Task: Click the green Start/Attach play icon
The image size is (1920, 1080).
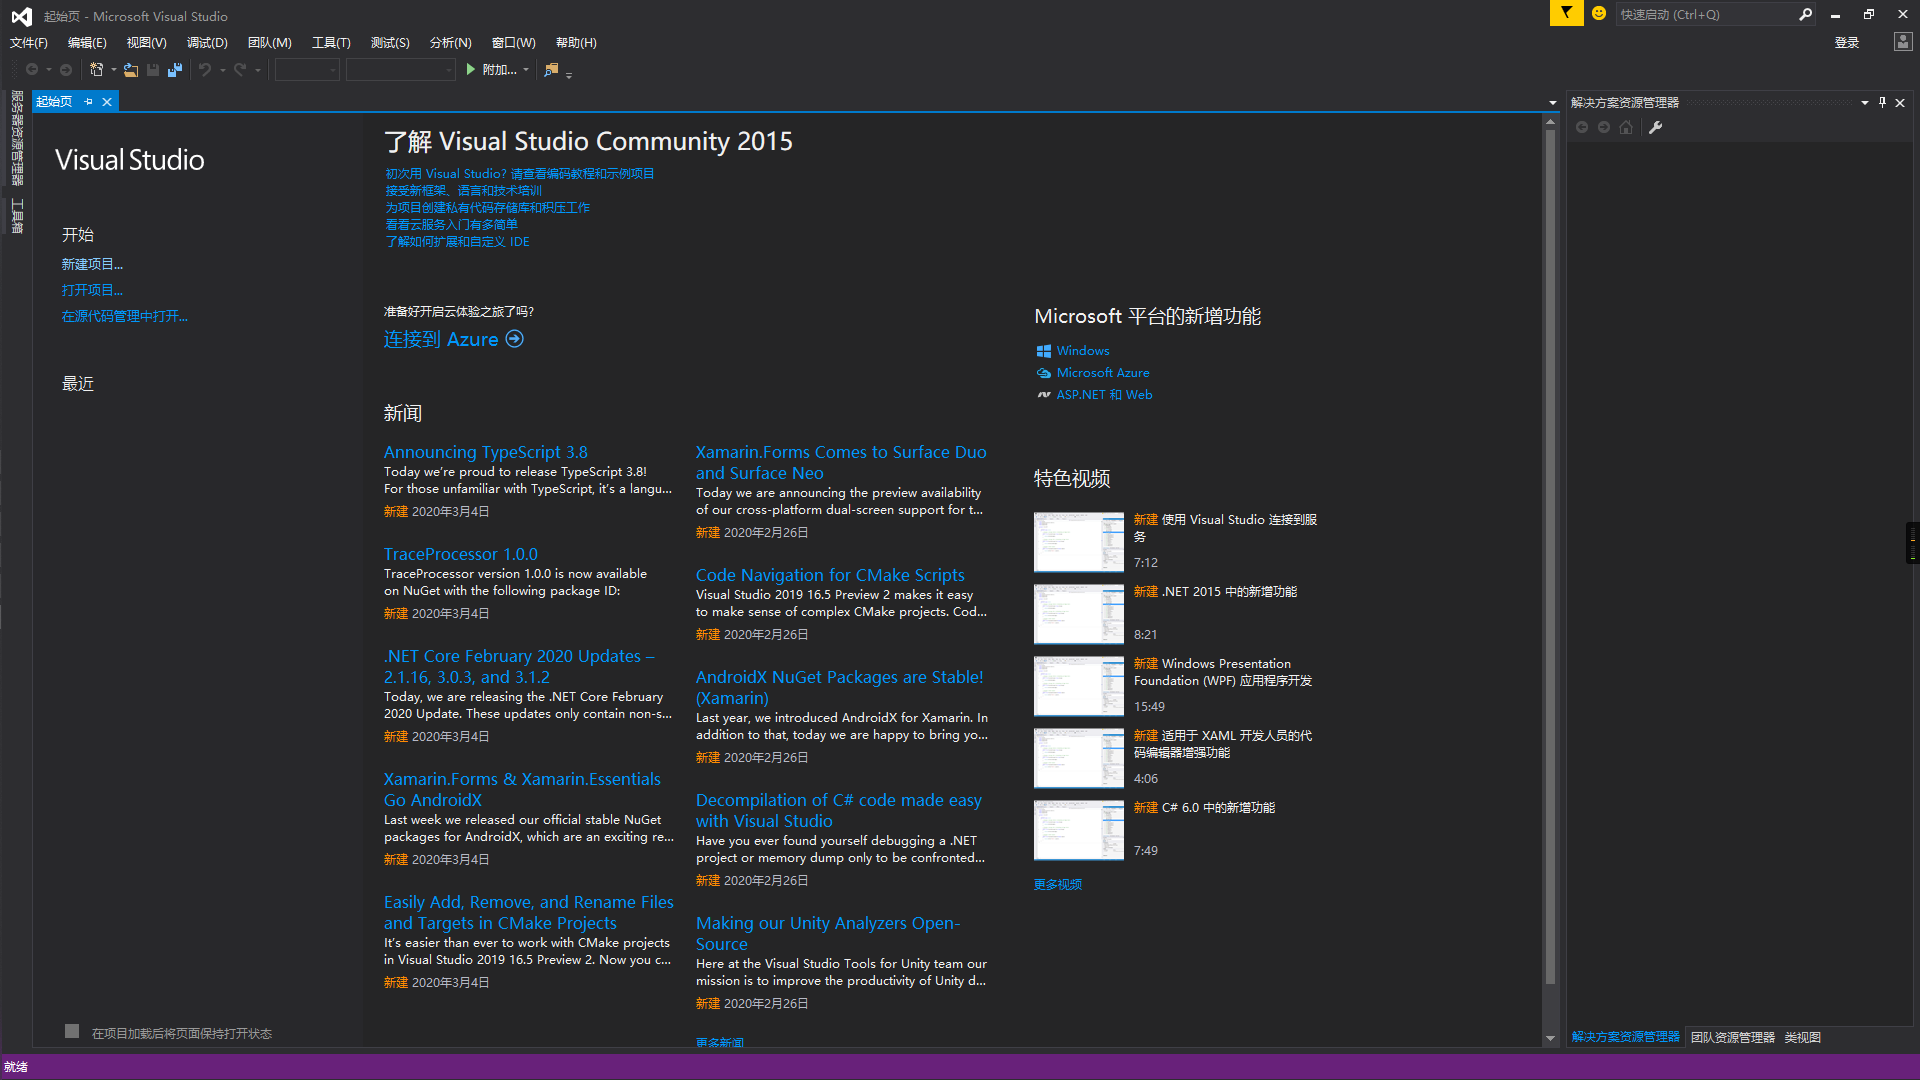Action: click(x=471, y=70)
